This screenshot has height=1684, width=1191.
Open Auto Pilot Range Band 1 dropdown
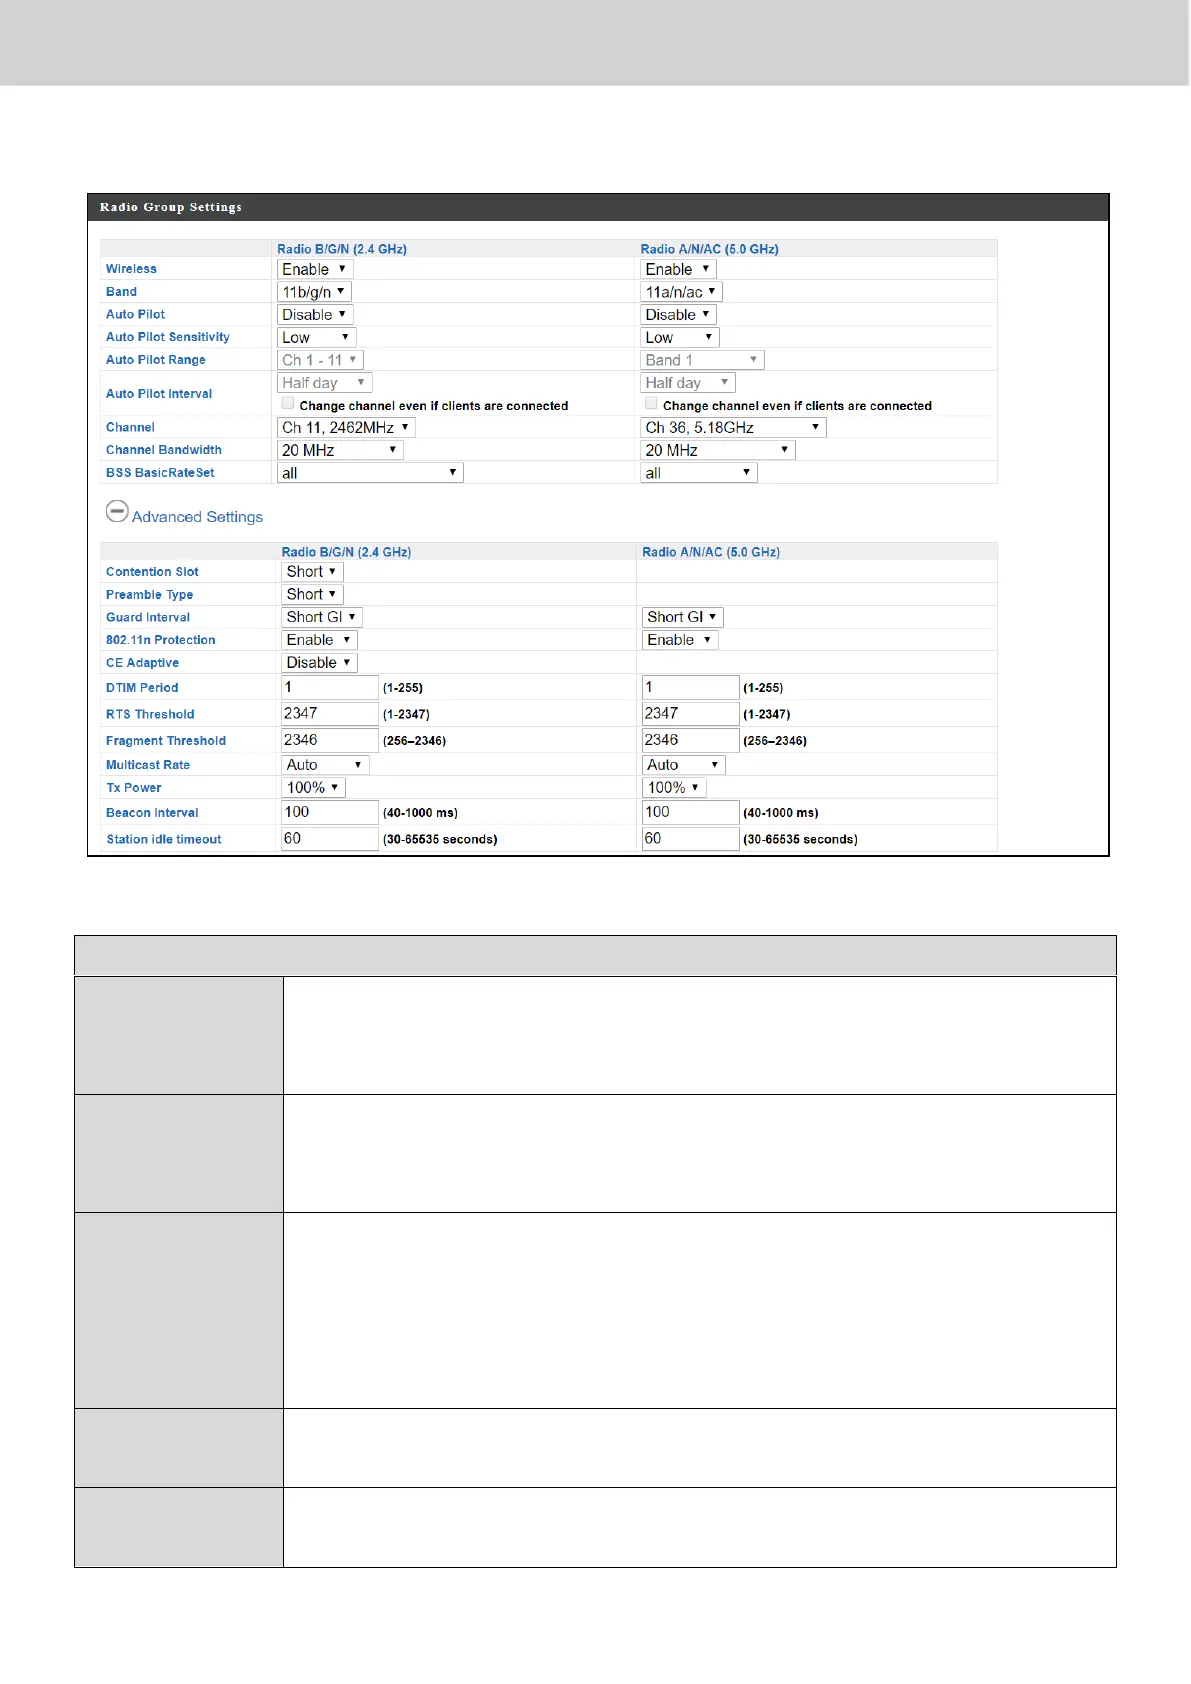702,360
